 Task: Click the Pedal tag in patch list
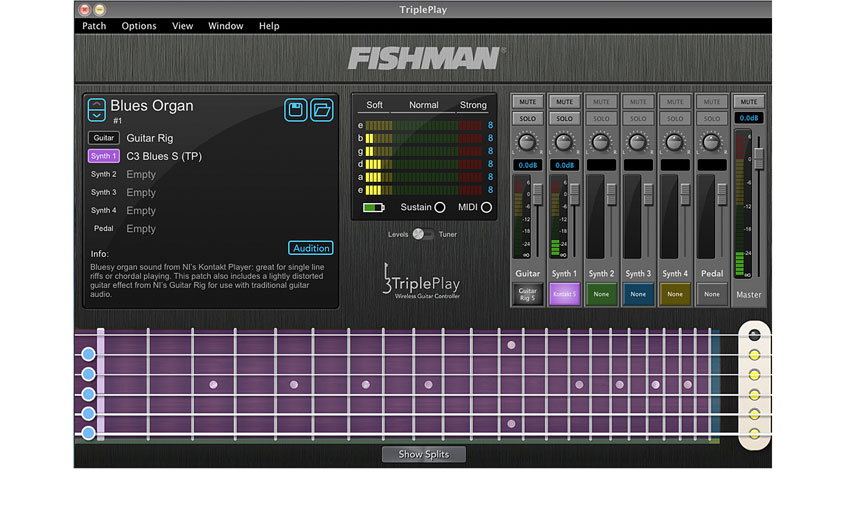[x=104, y=229]
